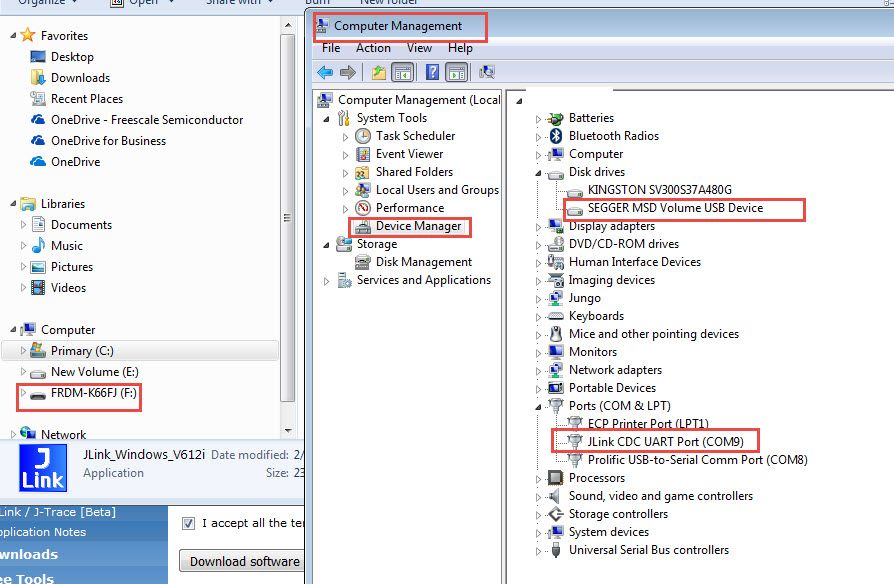Click the Back arrow in Computer Management toolbar
This screenshot has width=894, height=584.
click(x=325, y=72)
